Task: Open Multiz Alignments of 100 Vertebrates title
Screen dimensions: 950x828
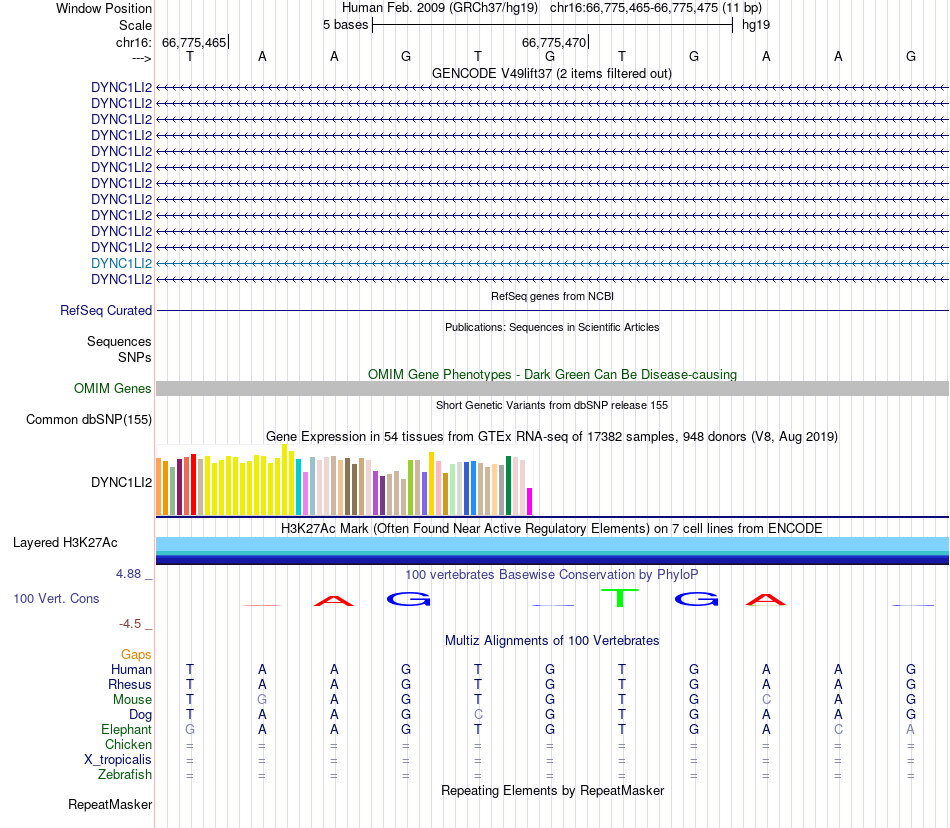Action: coord(552,640)
